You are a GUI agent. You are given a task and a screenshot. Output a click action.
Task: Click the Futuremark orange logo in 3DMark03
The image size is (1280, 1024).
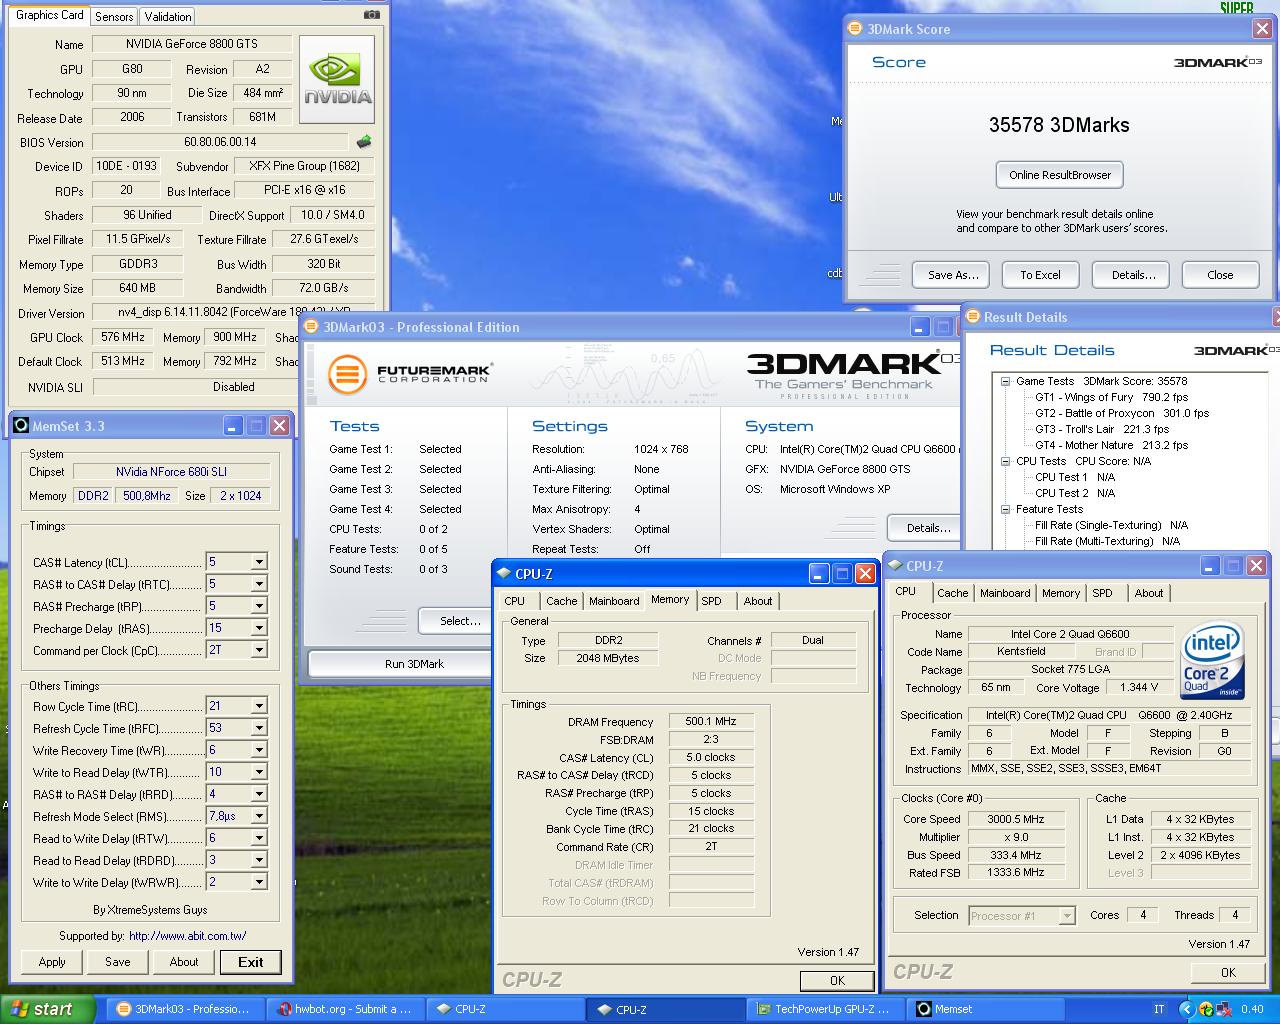348,374
